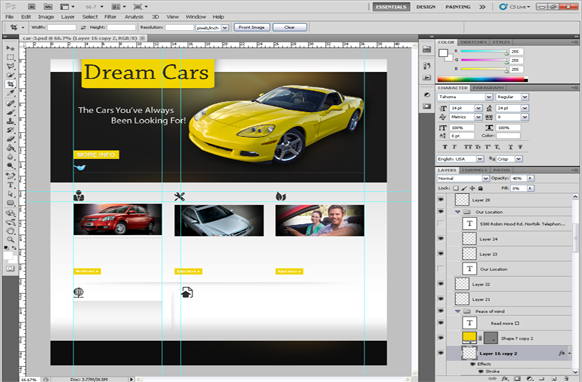Toggle Shape 7 copy 2 layer visibility
This screenshot has height=382, width=582.
441,338
